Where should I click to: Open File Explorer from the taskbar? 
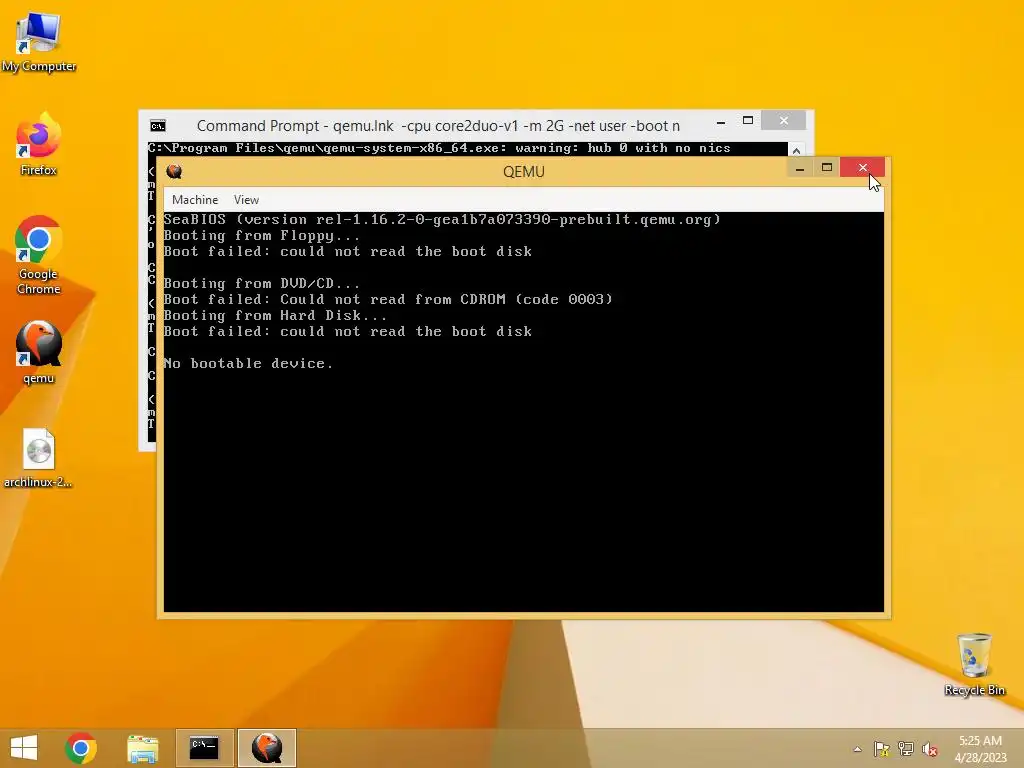pyautogui.click(x=142, y=748)
